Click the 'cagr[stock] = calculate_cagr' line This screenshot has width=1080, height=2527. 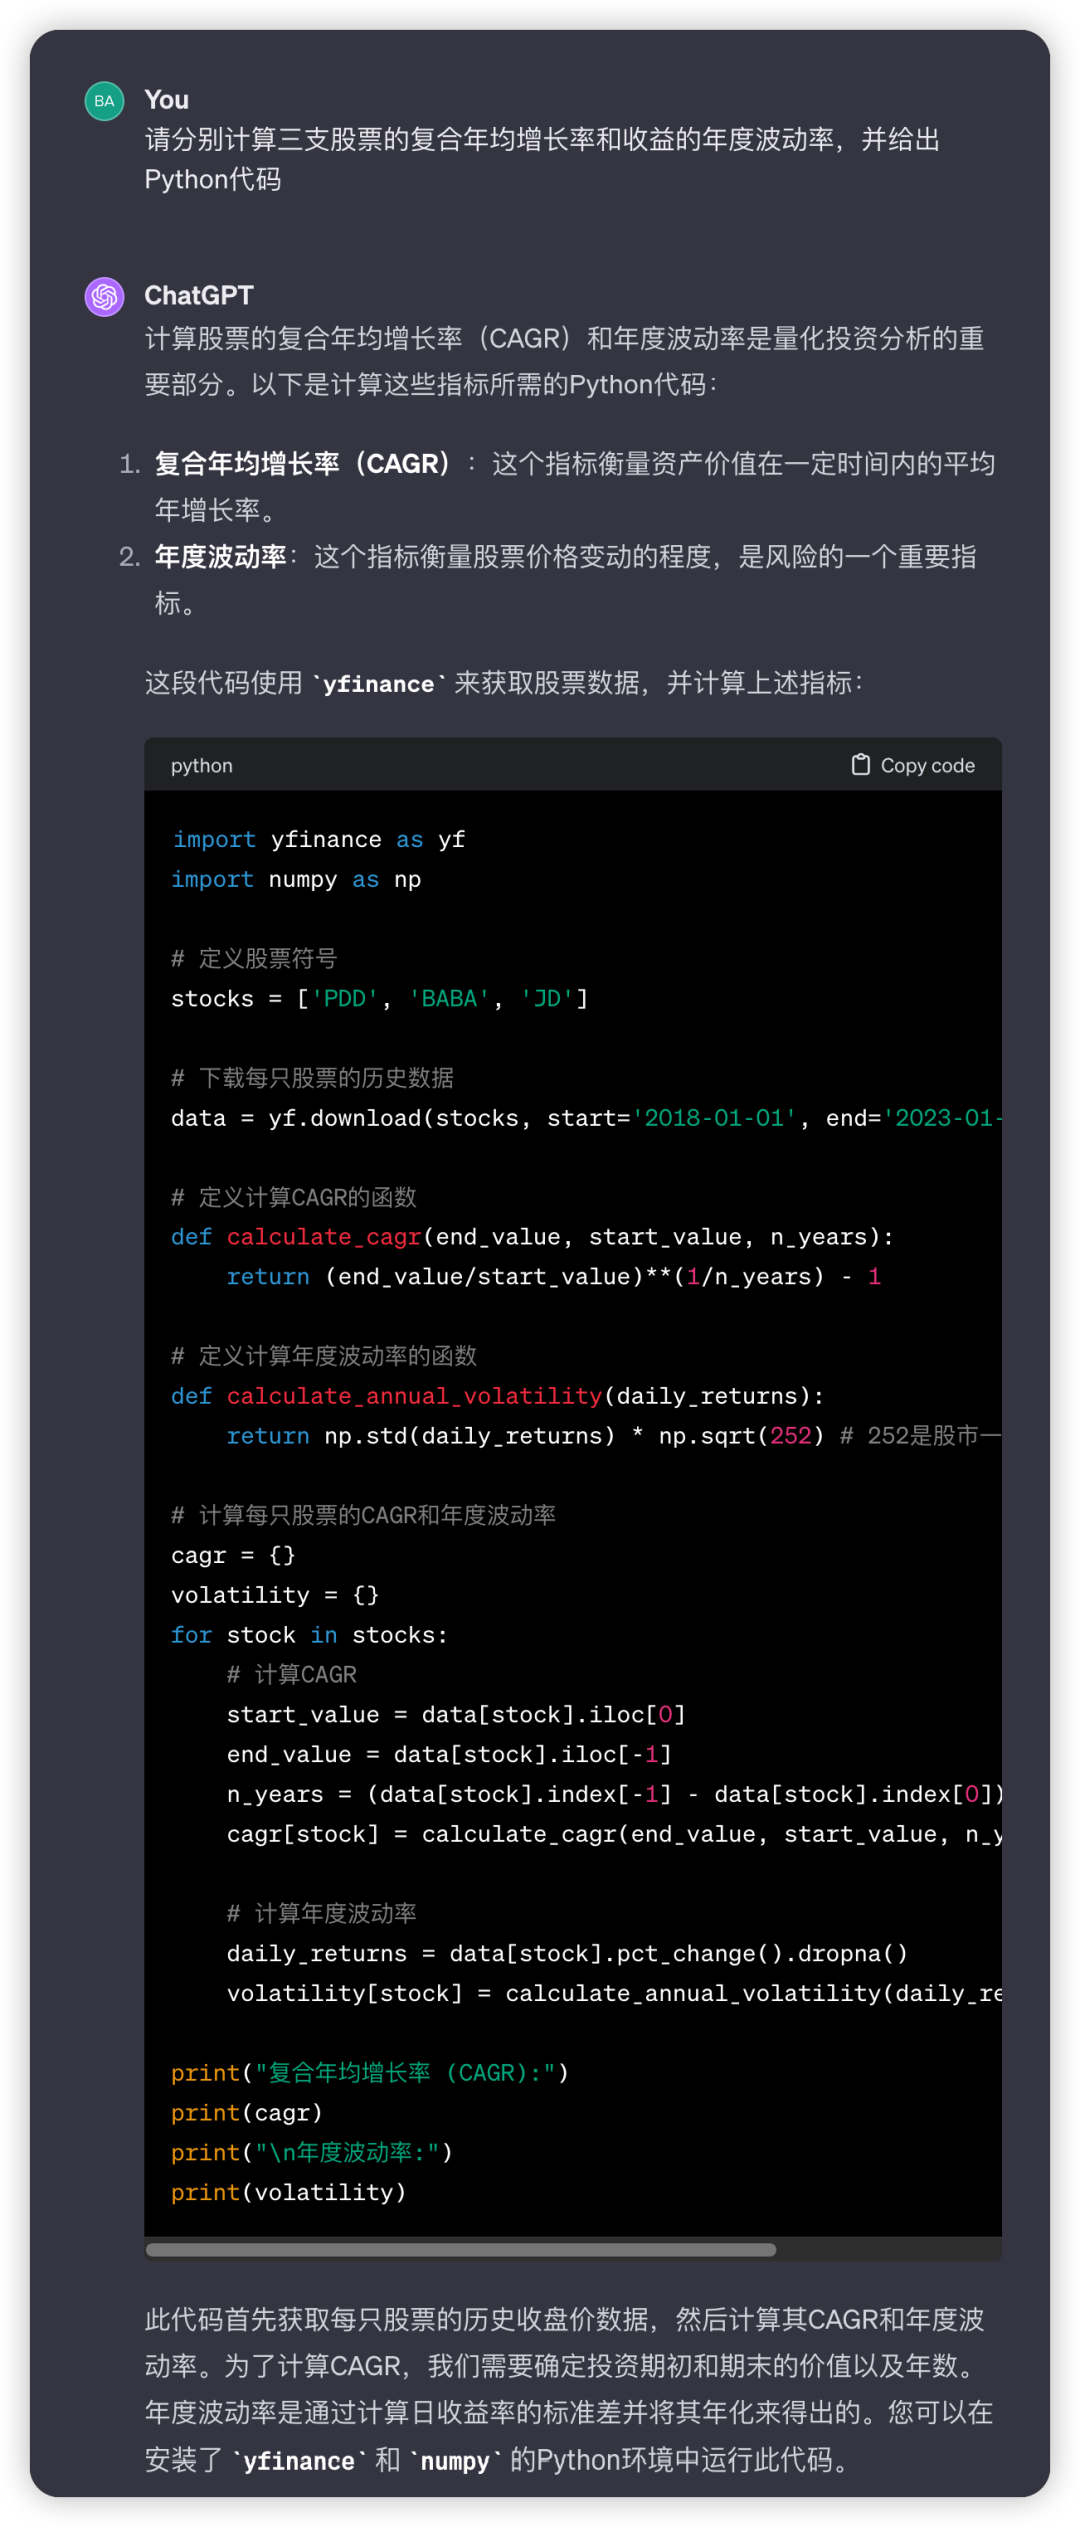click(x=614, y=1835)
